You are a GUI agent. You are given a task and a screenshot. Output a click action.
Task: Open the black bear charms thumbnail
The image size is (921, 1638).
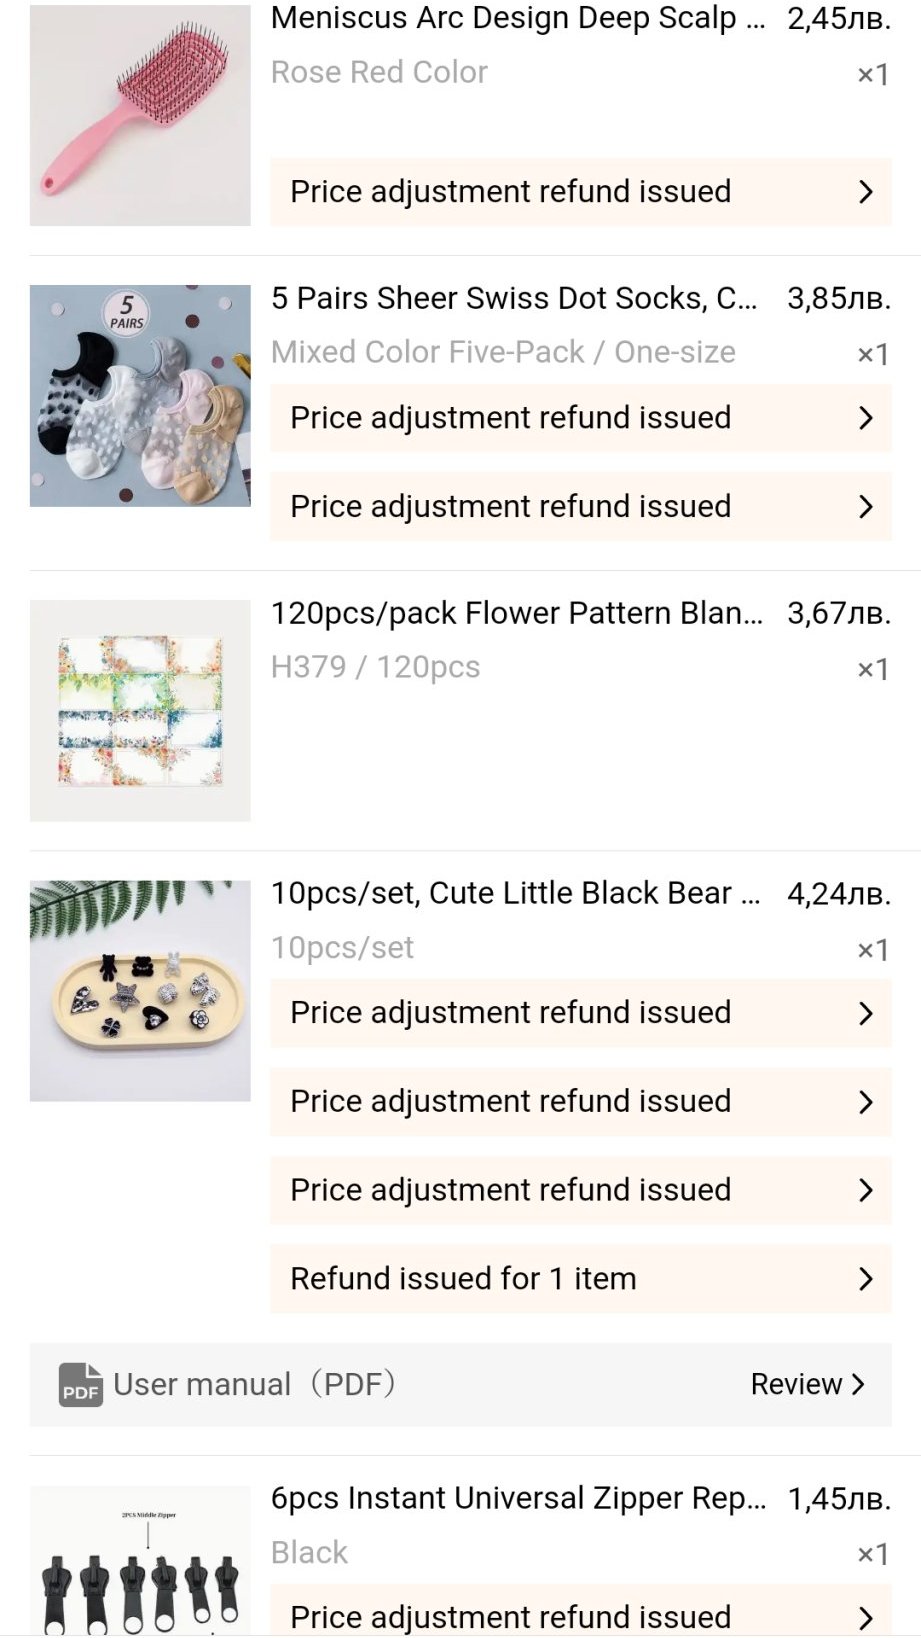click(140, 991)
